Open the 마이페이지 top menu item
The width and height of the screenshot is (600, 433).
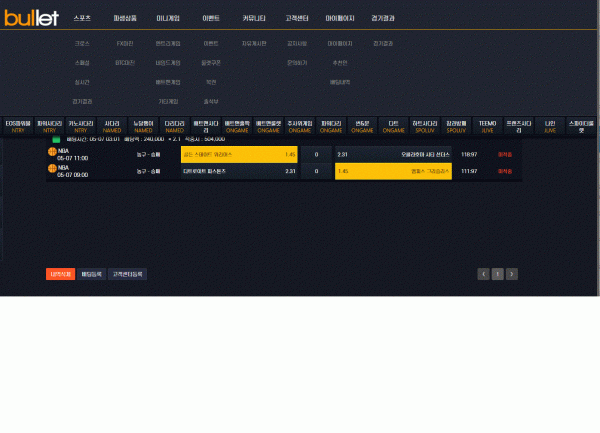(x=340, y=18)
